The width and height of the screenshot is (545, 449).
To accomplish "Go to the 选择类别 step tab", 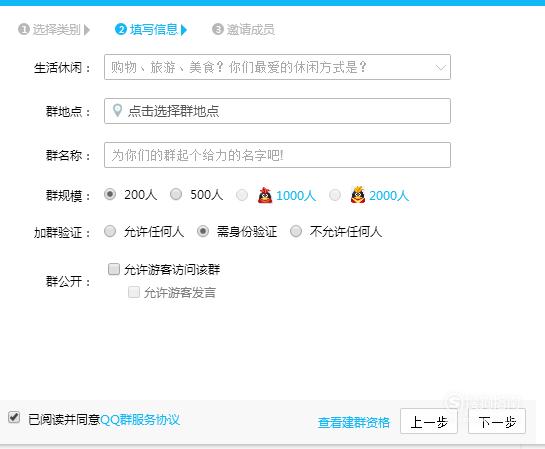I will coord(57,30).
